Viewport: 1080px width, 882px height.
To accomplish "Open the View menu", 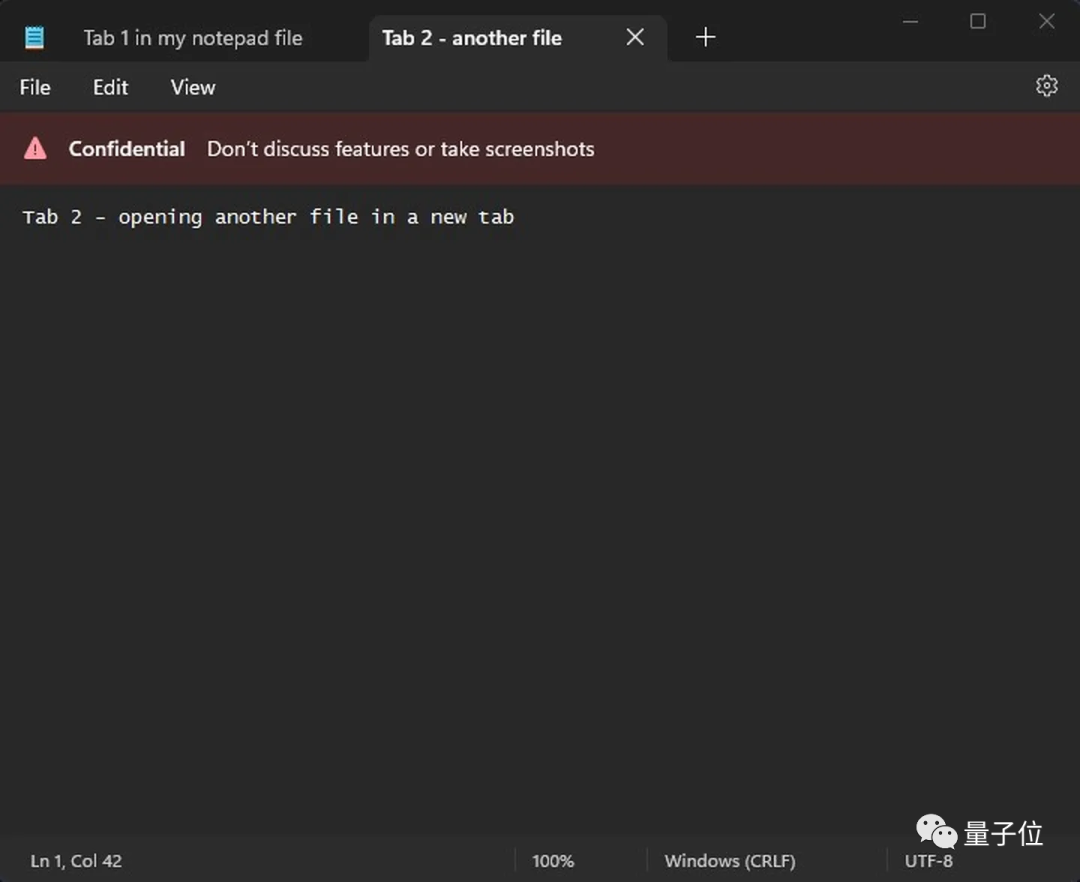I will 193,87.
